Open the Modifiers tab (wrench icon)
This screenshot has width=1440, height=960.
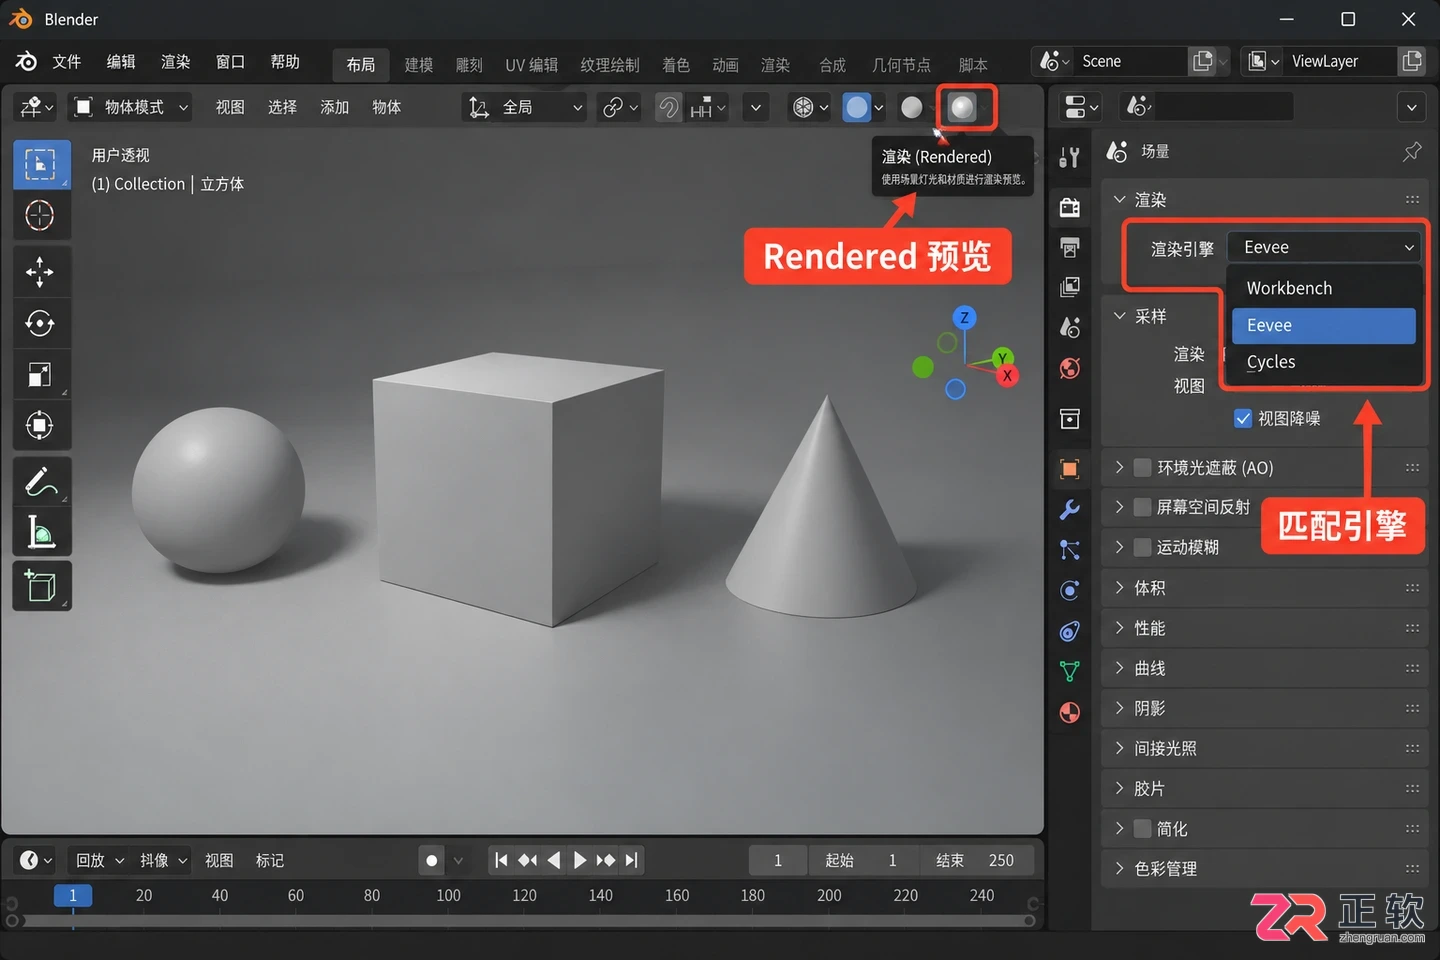click(x=1070, y=510)
